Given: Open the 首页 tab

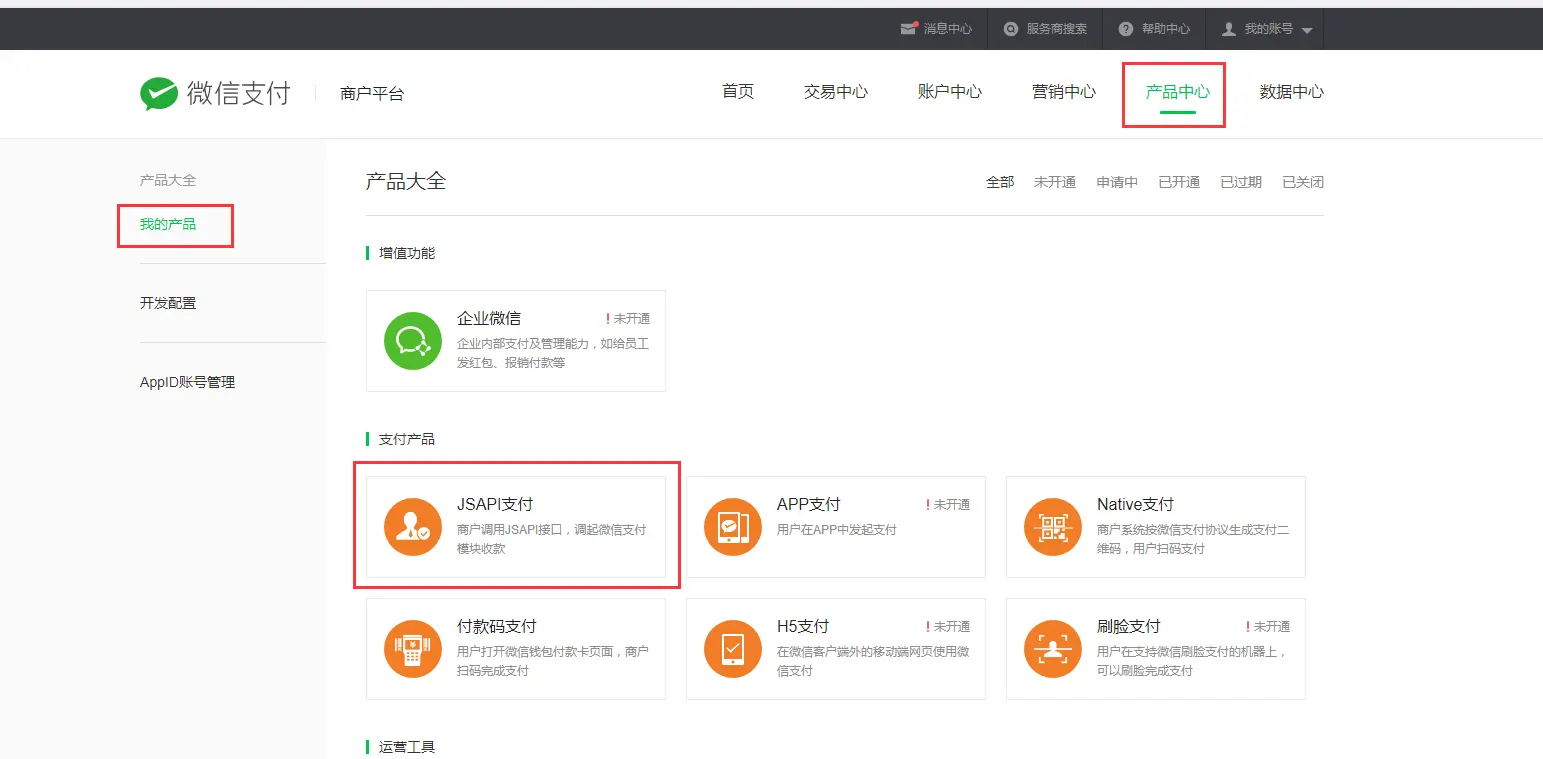Looking at the screenshot, I should pyautogui.click(x=738, y=91).
